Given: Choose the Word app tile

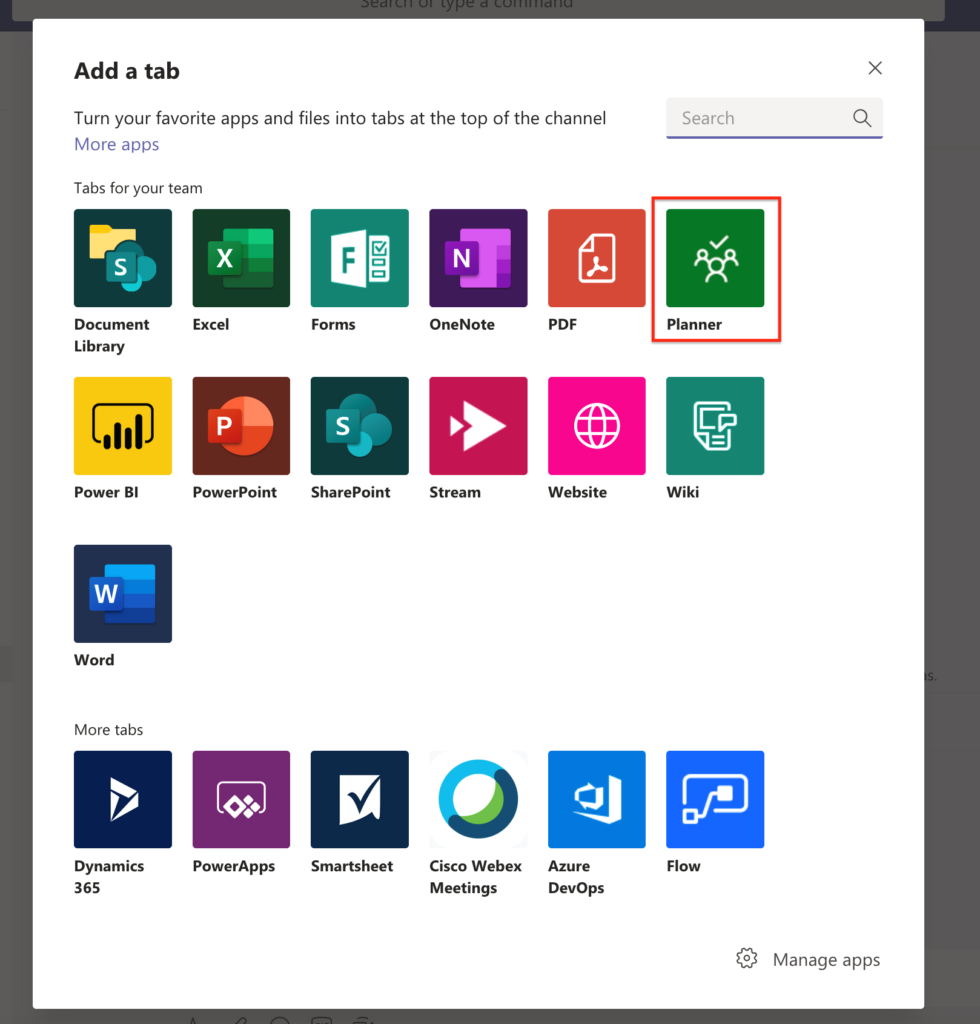Looking at the screenshot, I should pos(123,594).
